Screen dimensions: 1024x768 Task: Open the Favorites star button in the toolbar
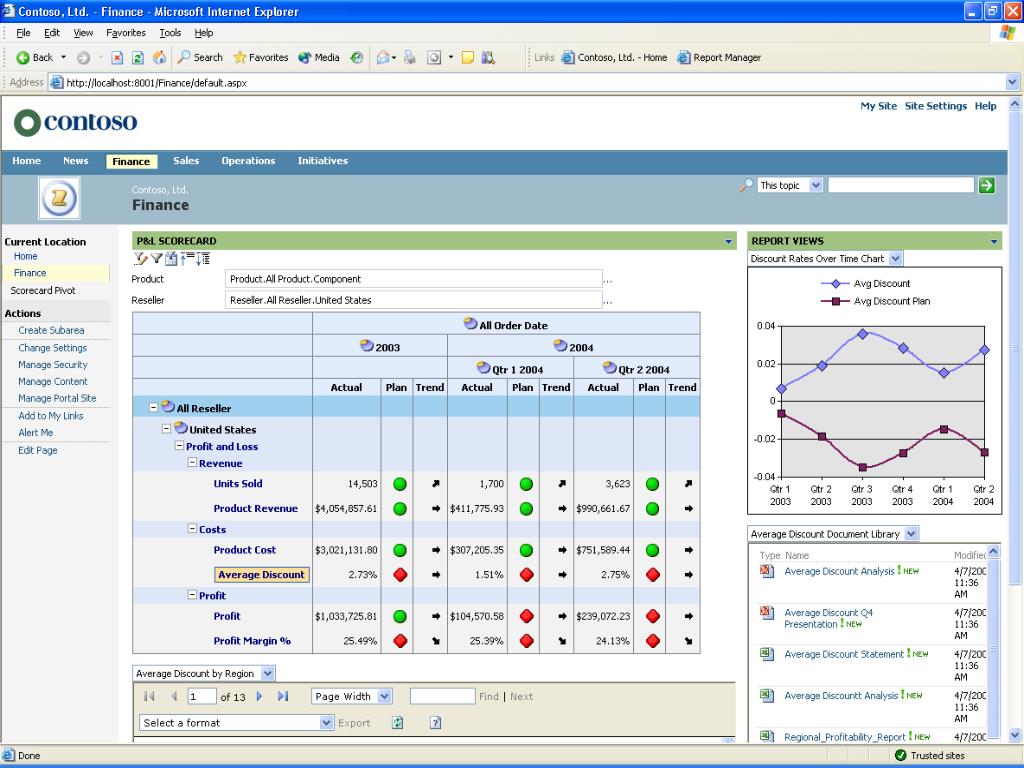point(261,57)
